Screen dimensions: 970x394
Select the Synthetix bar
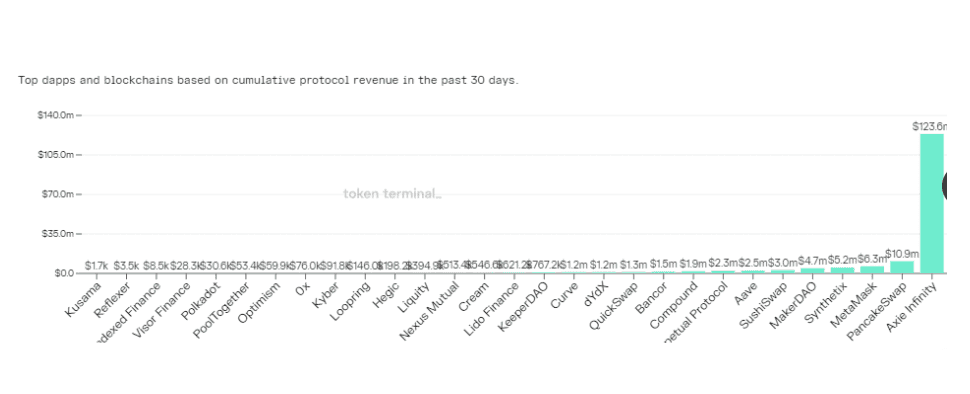842,270
